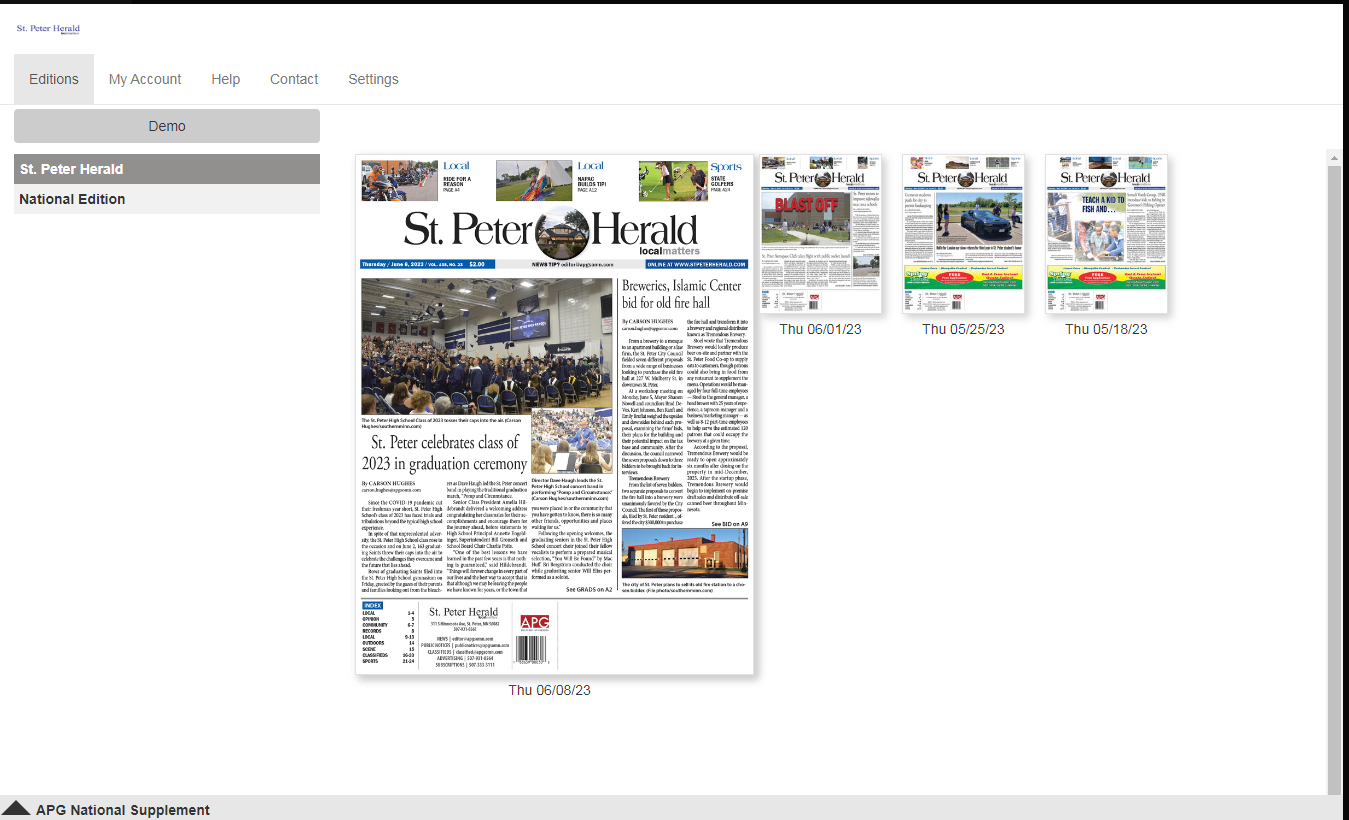Screen dimensions: 1349x820
Task: Expand the APG National Supplement panel
Action: (x=122, y=810)
